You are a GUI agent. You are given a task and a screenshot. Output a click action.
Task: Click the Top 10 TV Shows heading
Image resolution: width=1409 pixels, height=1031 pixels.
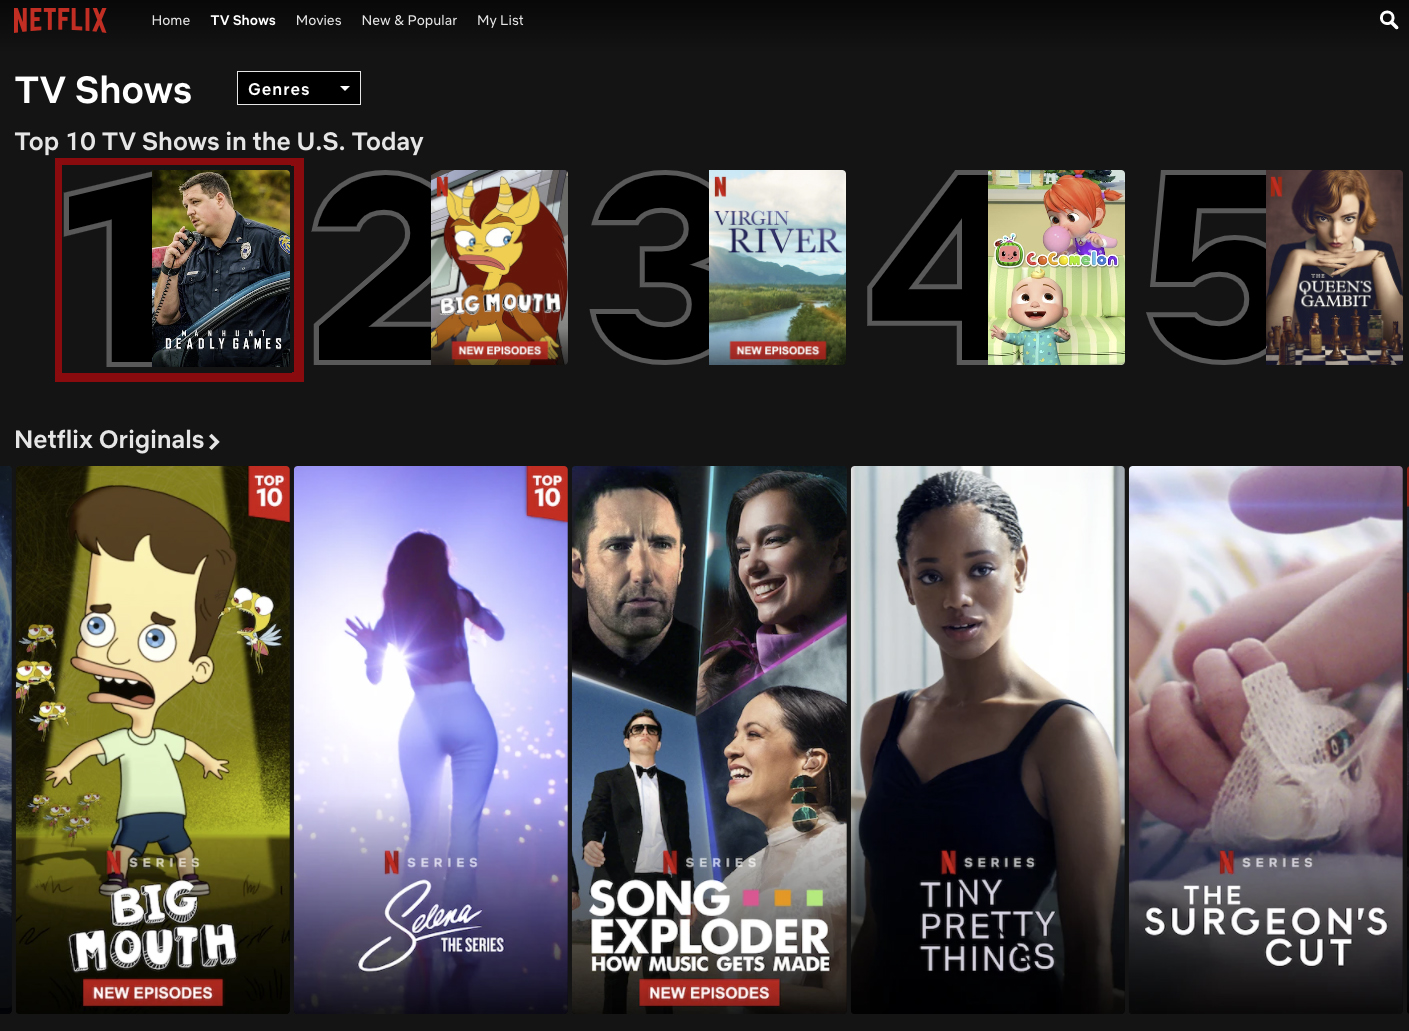point(219,141)
